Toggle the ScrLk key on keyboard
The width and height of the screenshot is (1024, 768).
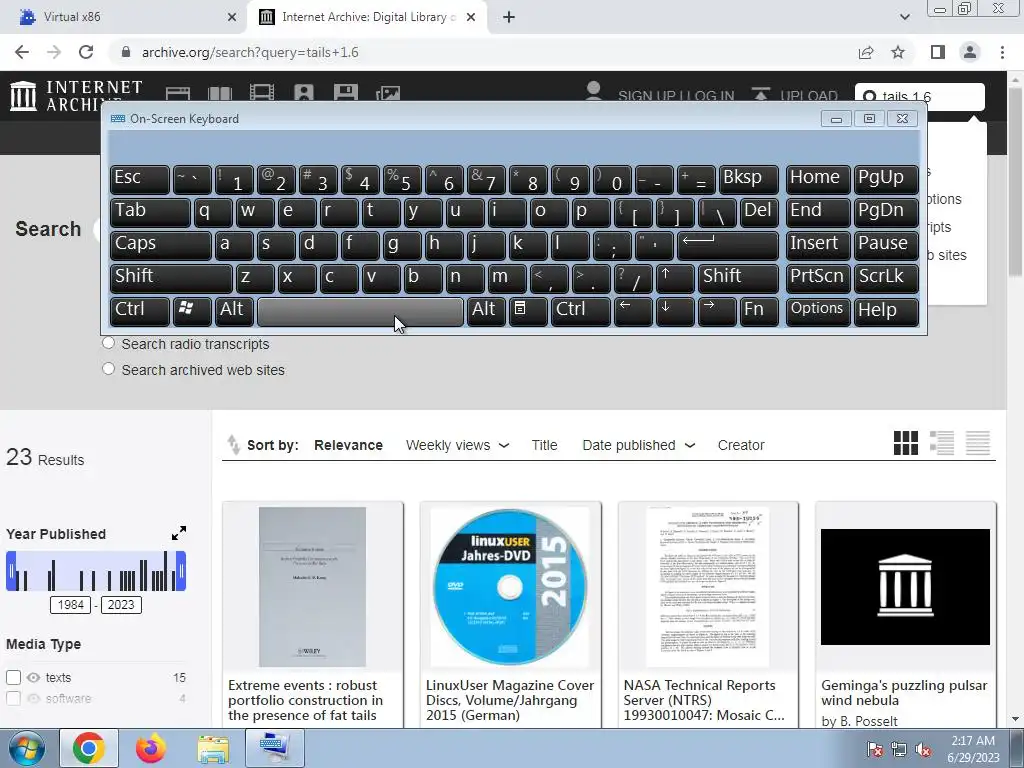(886, 278)
